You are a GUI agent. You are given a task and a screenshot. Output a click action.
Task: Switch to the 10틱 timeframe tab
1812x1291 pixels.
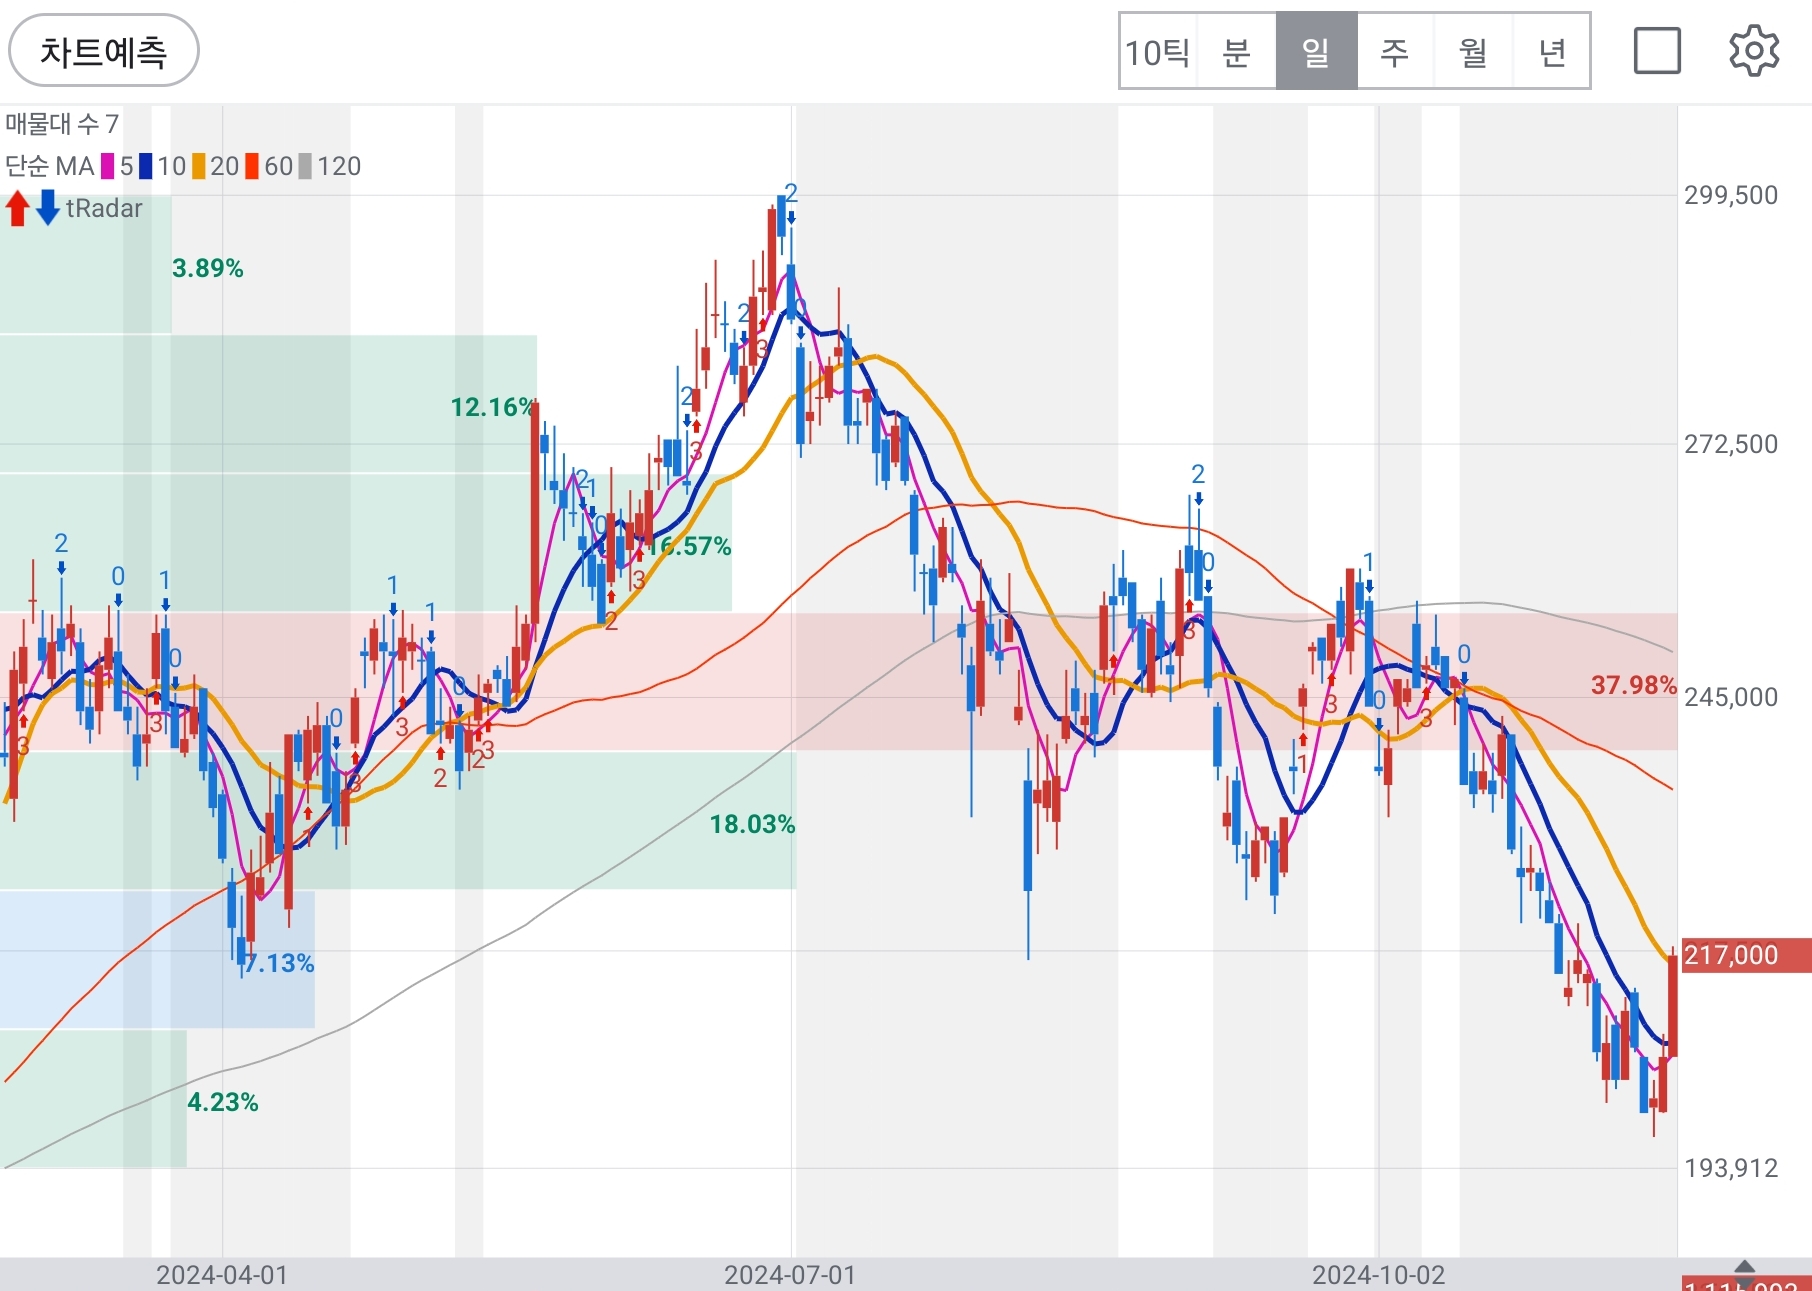[1158, 52]
